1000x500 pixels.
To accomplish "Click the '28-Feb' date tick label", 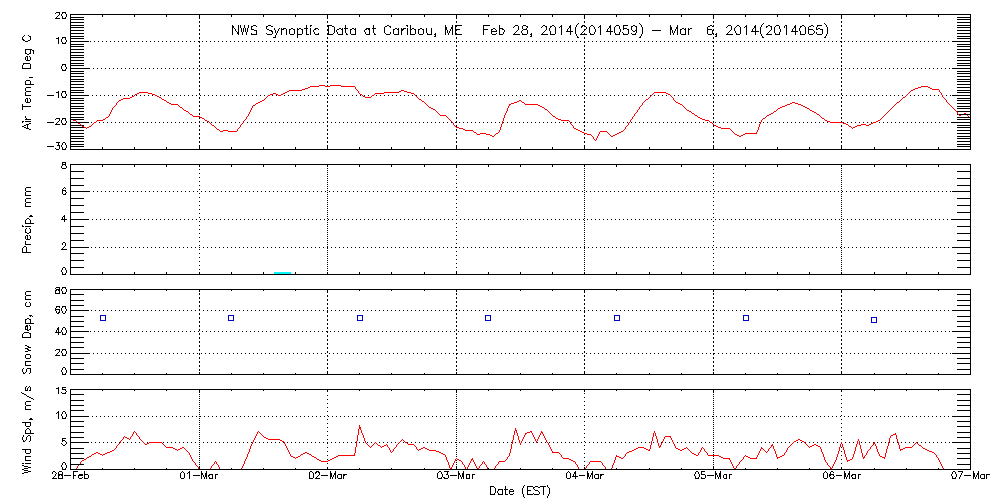I will pos(71,478).
